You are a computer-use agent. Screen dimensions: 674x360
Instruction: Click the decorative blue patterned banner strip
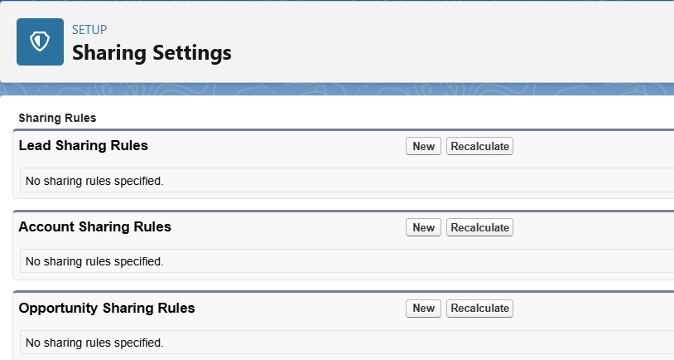point(337,89)
